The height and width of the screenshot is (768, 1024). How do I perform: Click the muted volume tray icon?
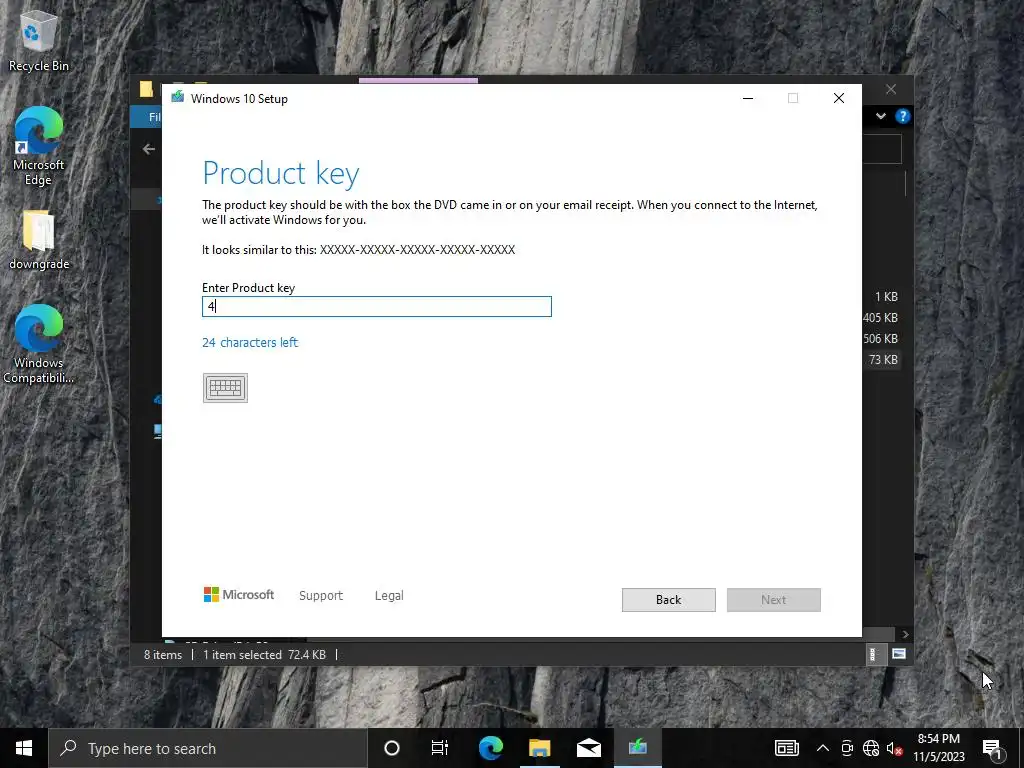click(894, 748)
